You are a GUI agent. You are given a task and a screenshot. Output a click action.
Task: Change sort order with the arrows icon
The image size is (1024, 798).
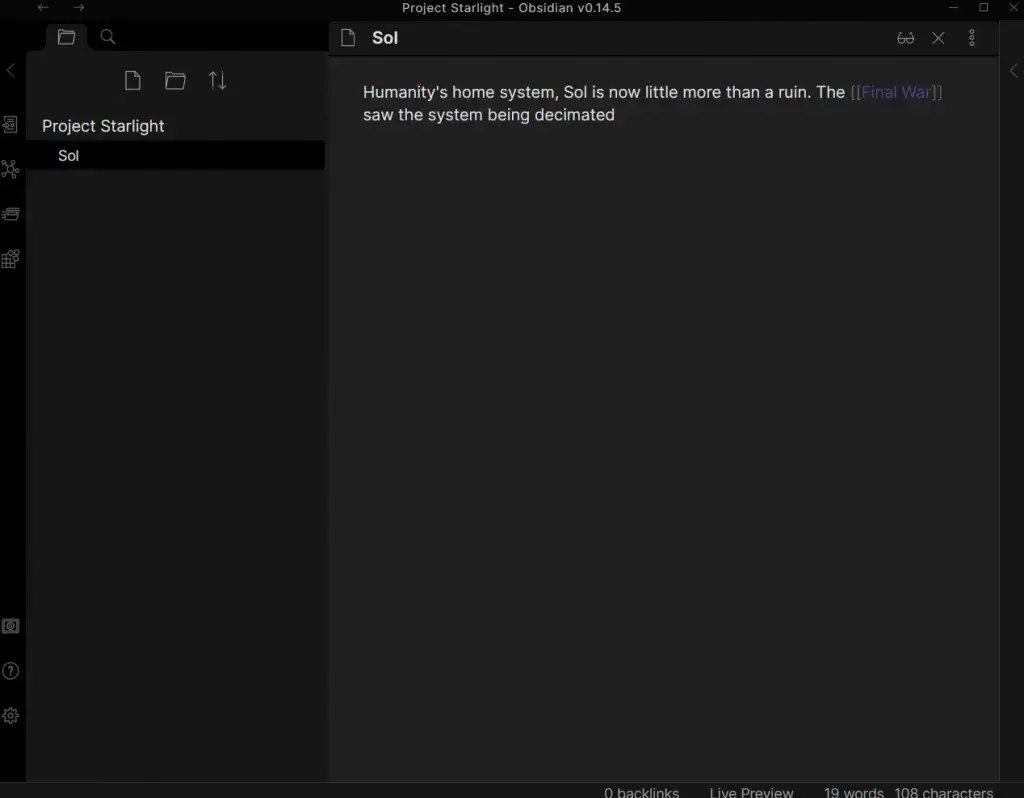pyautogui.click(x=217, y=81)
